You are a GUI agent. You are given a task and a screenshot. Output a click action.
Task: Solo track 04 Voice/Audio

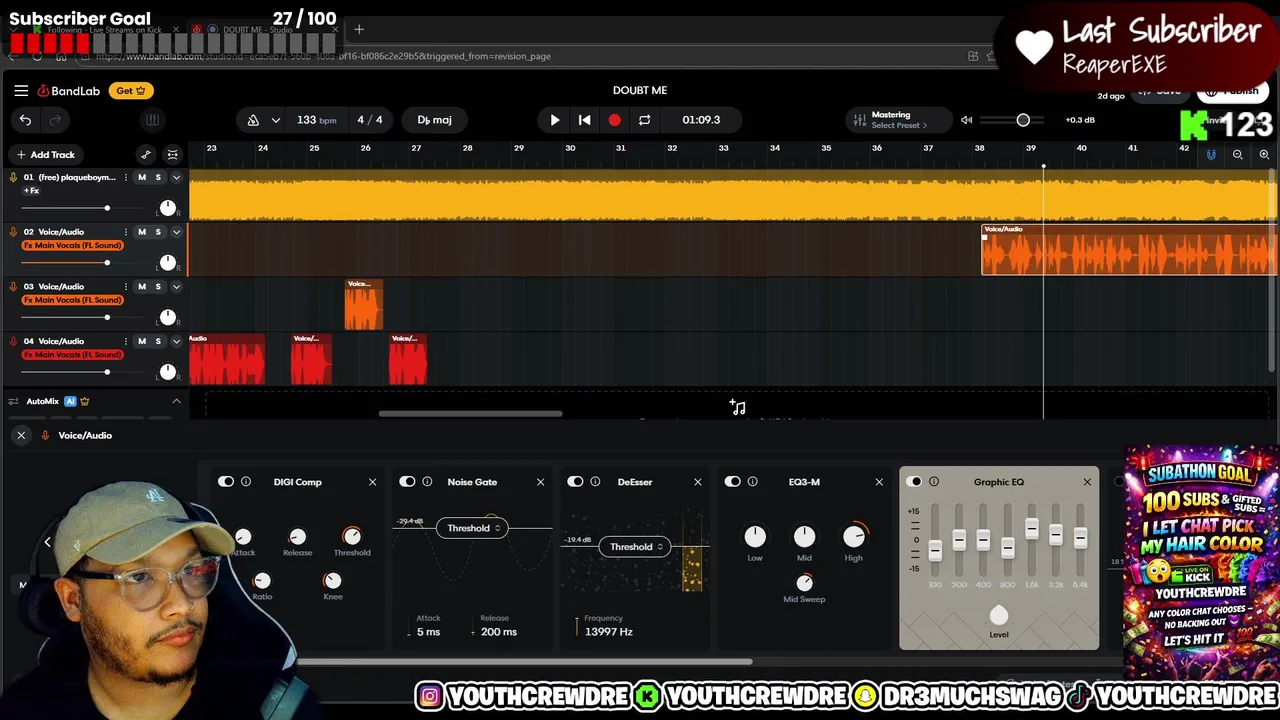[158, 341]
